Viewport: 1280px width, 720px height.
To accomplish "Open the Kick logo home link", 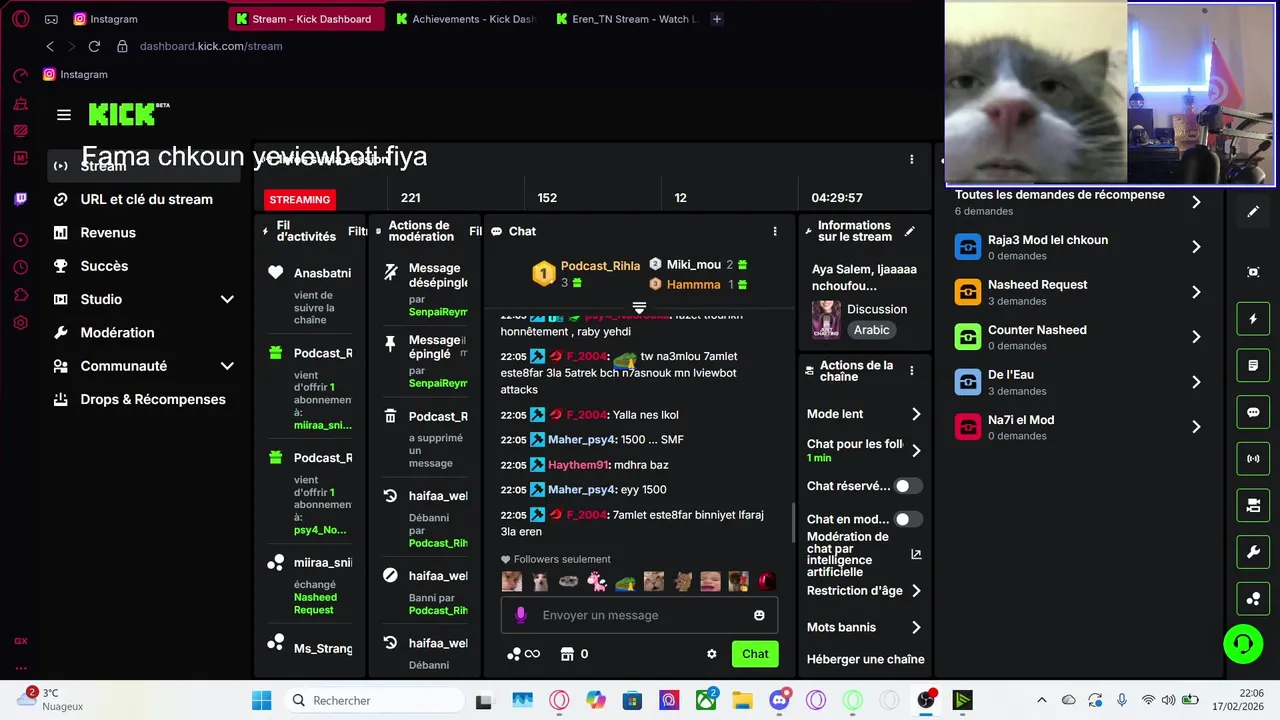I will click(128, 114).
